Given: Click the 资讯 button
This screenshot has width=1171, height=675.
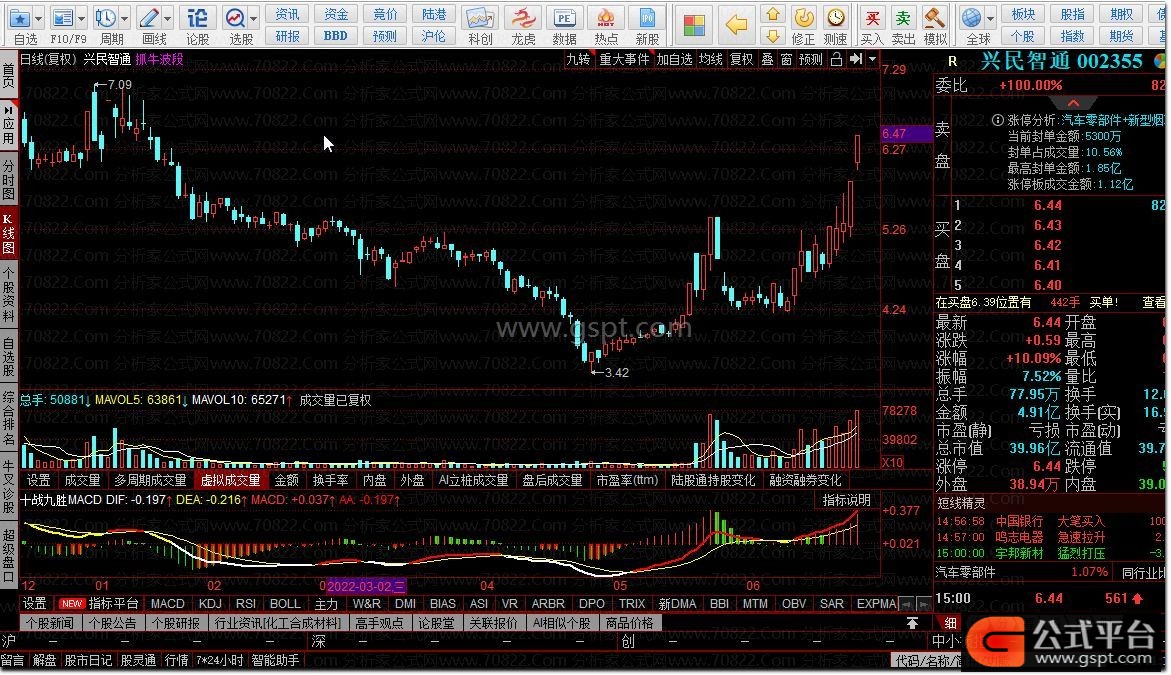Looking at the screenshot, I should click(x=287, y=14).
